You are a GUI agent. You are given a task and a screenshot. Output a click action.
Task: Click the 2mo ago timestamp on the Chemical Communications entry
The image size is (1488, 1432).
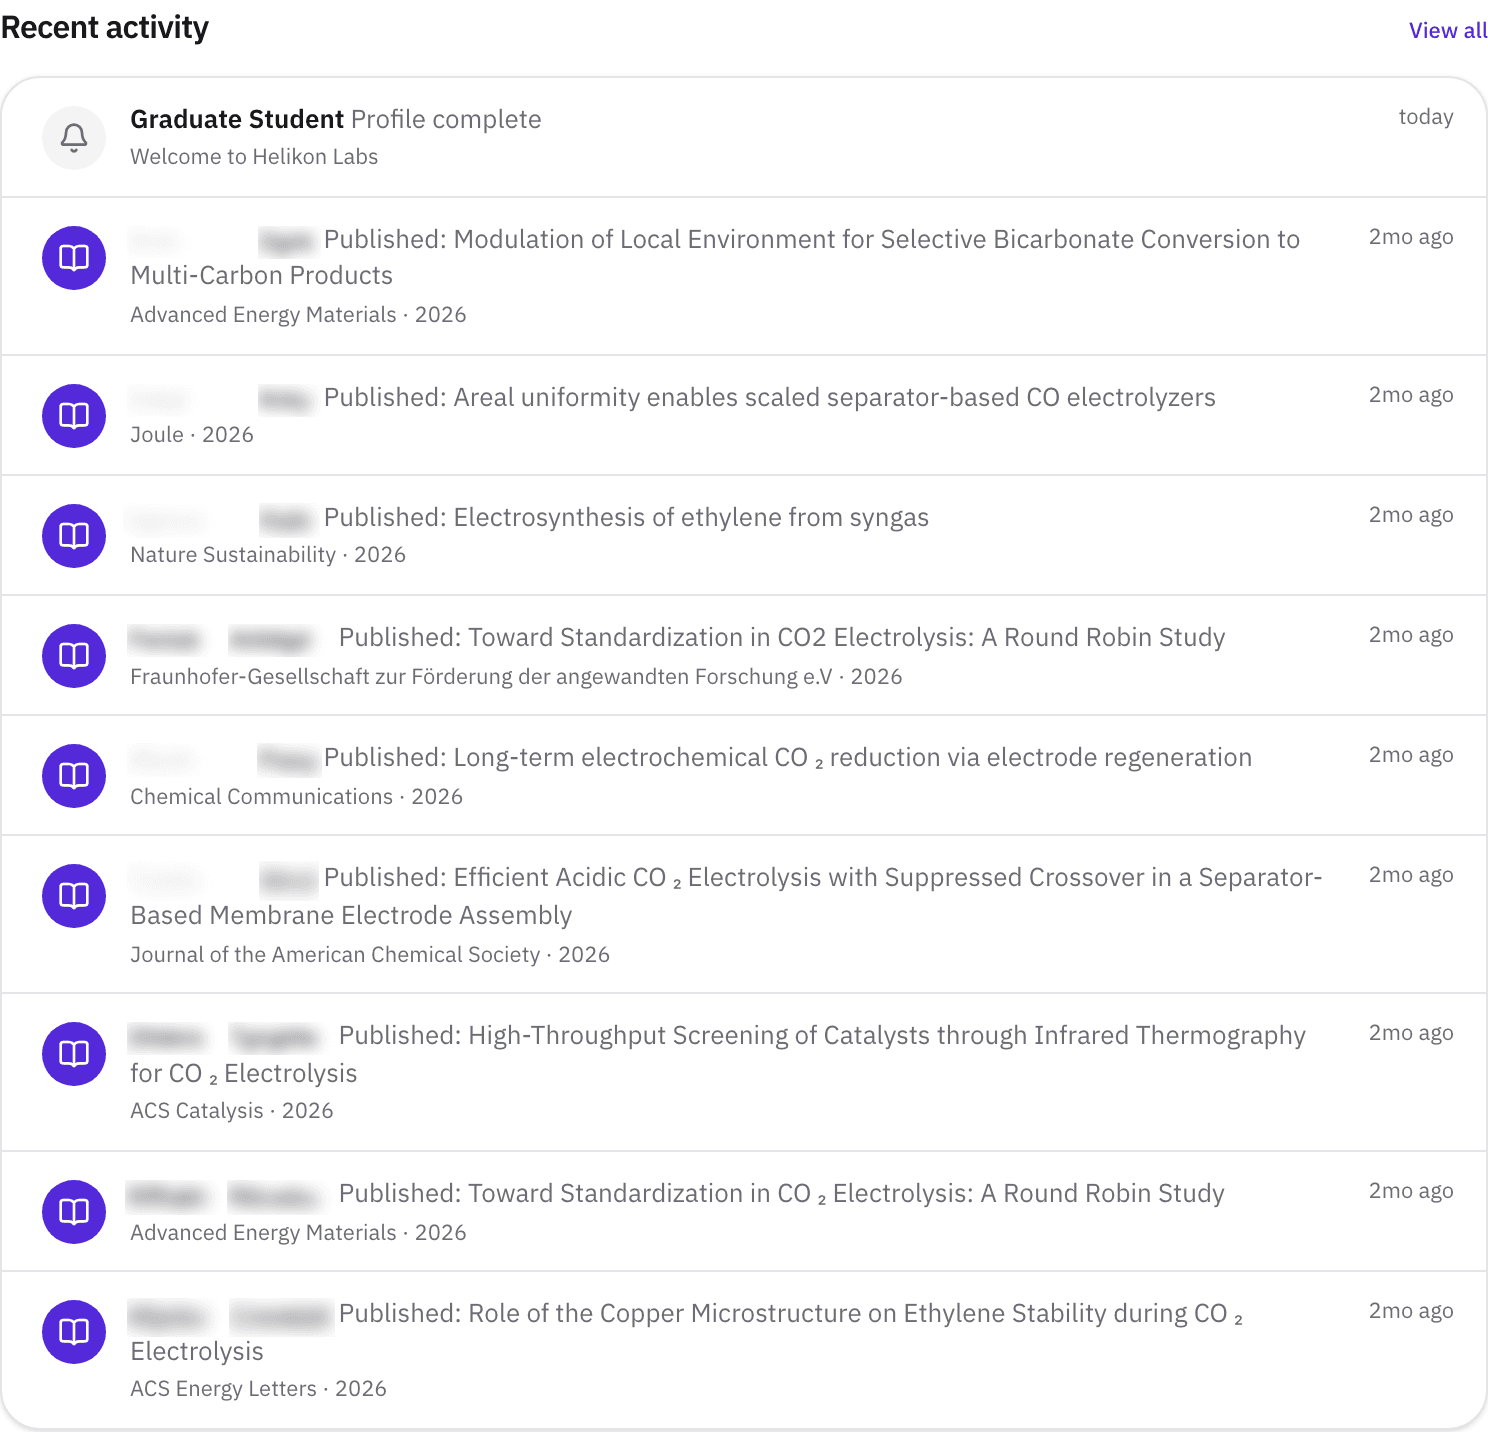tap(1411, 755)
